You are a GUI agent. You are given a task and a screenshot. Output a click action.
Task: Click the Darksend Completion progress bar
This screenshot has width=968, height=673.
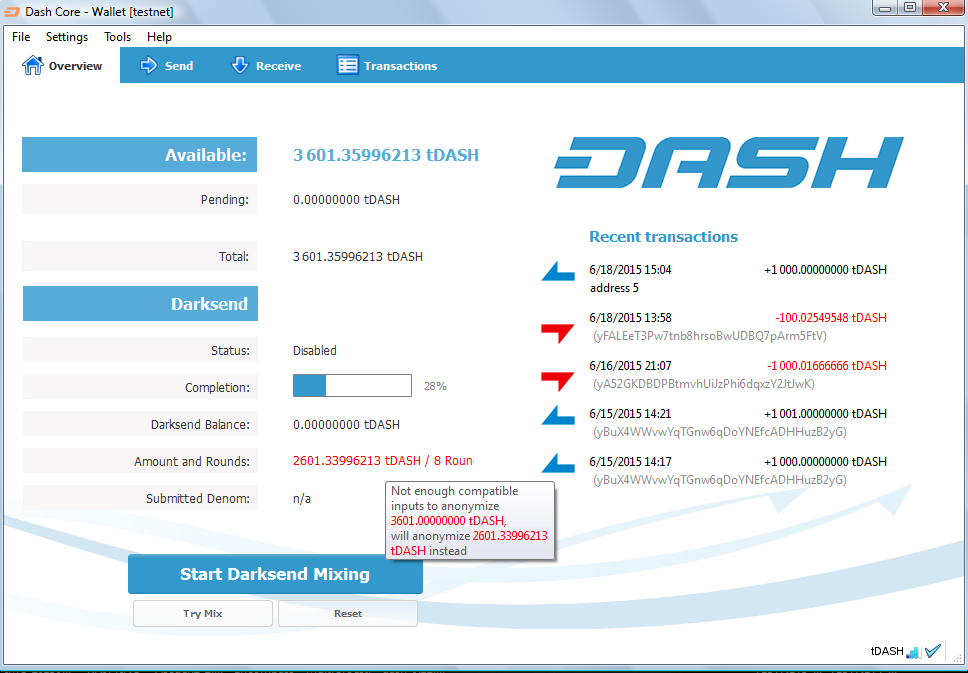(352, 386)
